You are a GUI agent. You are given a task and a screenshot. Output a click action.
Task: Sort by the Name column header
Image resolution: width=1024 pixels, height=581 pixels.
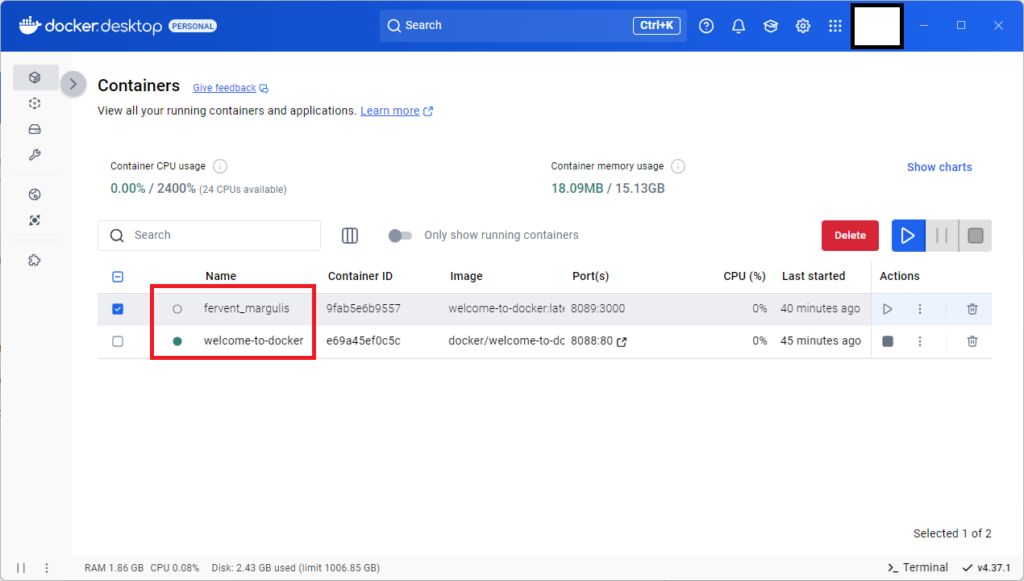(x=221, y=276)
